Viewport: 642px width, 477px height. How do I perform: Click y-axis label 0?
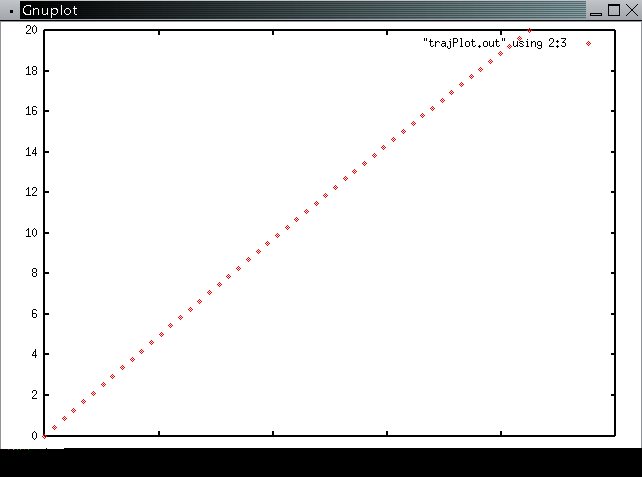(x=34, y=436)
